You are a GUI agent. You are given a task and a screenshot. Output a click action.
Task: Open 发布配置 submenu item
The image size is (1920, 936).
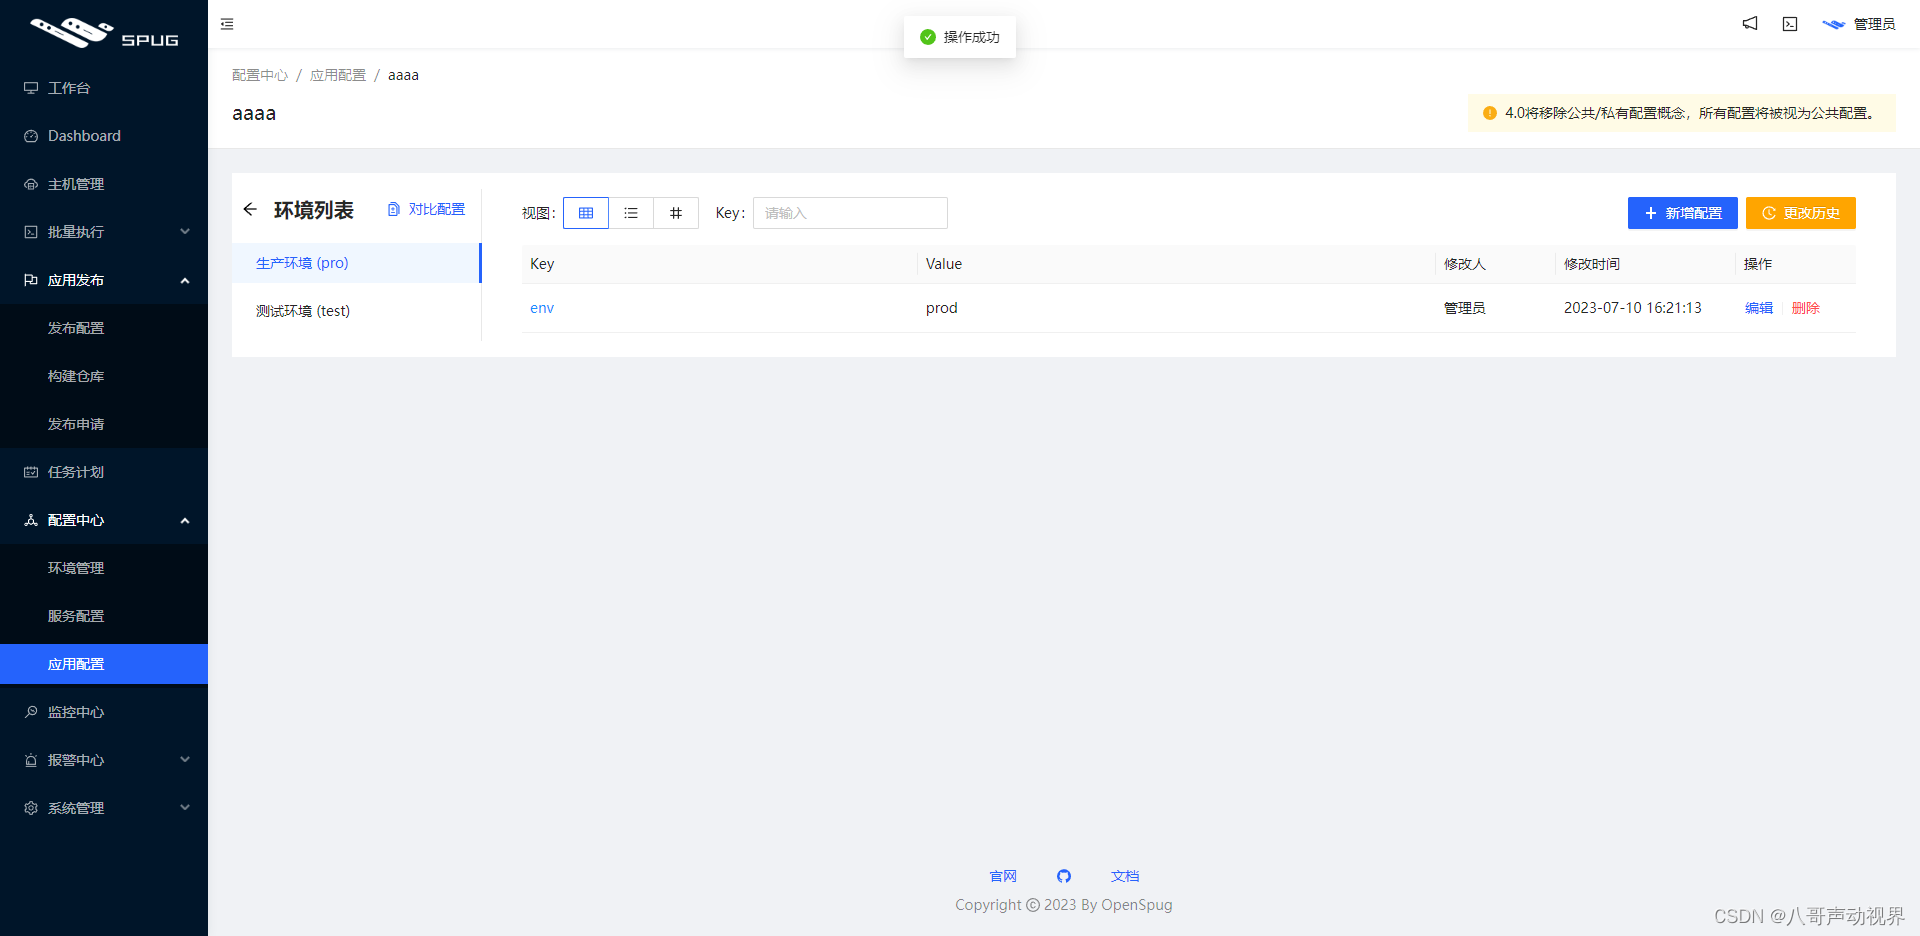(x=104, y=328)
